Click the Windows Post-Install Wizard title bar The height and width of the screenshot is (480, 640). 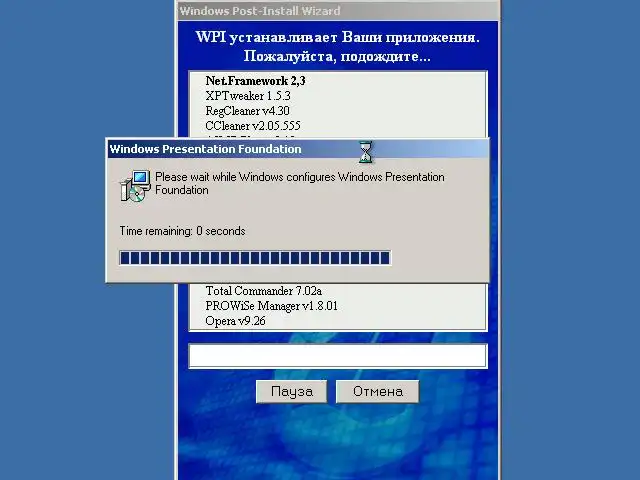click(x=338, y=11)
